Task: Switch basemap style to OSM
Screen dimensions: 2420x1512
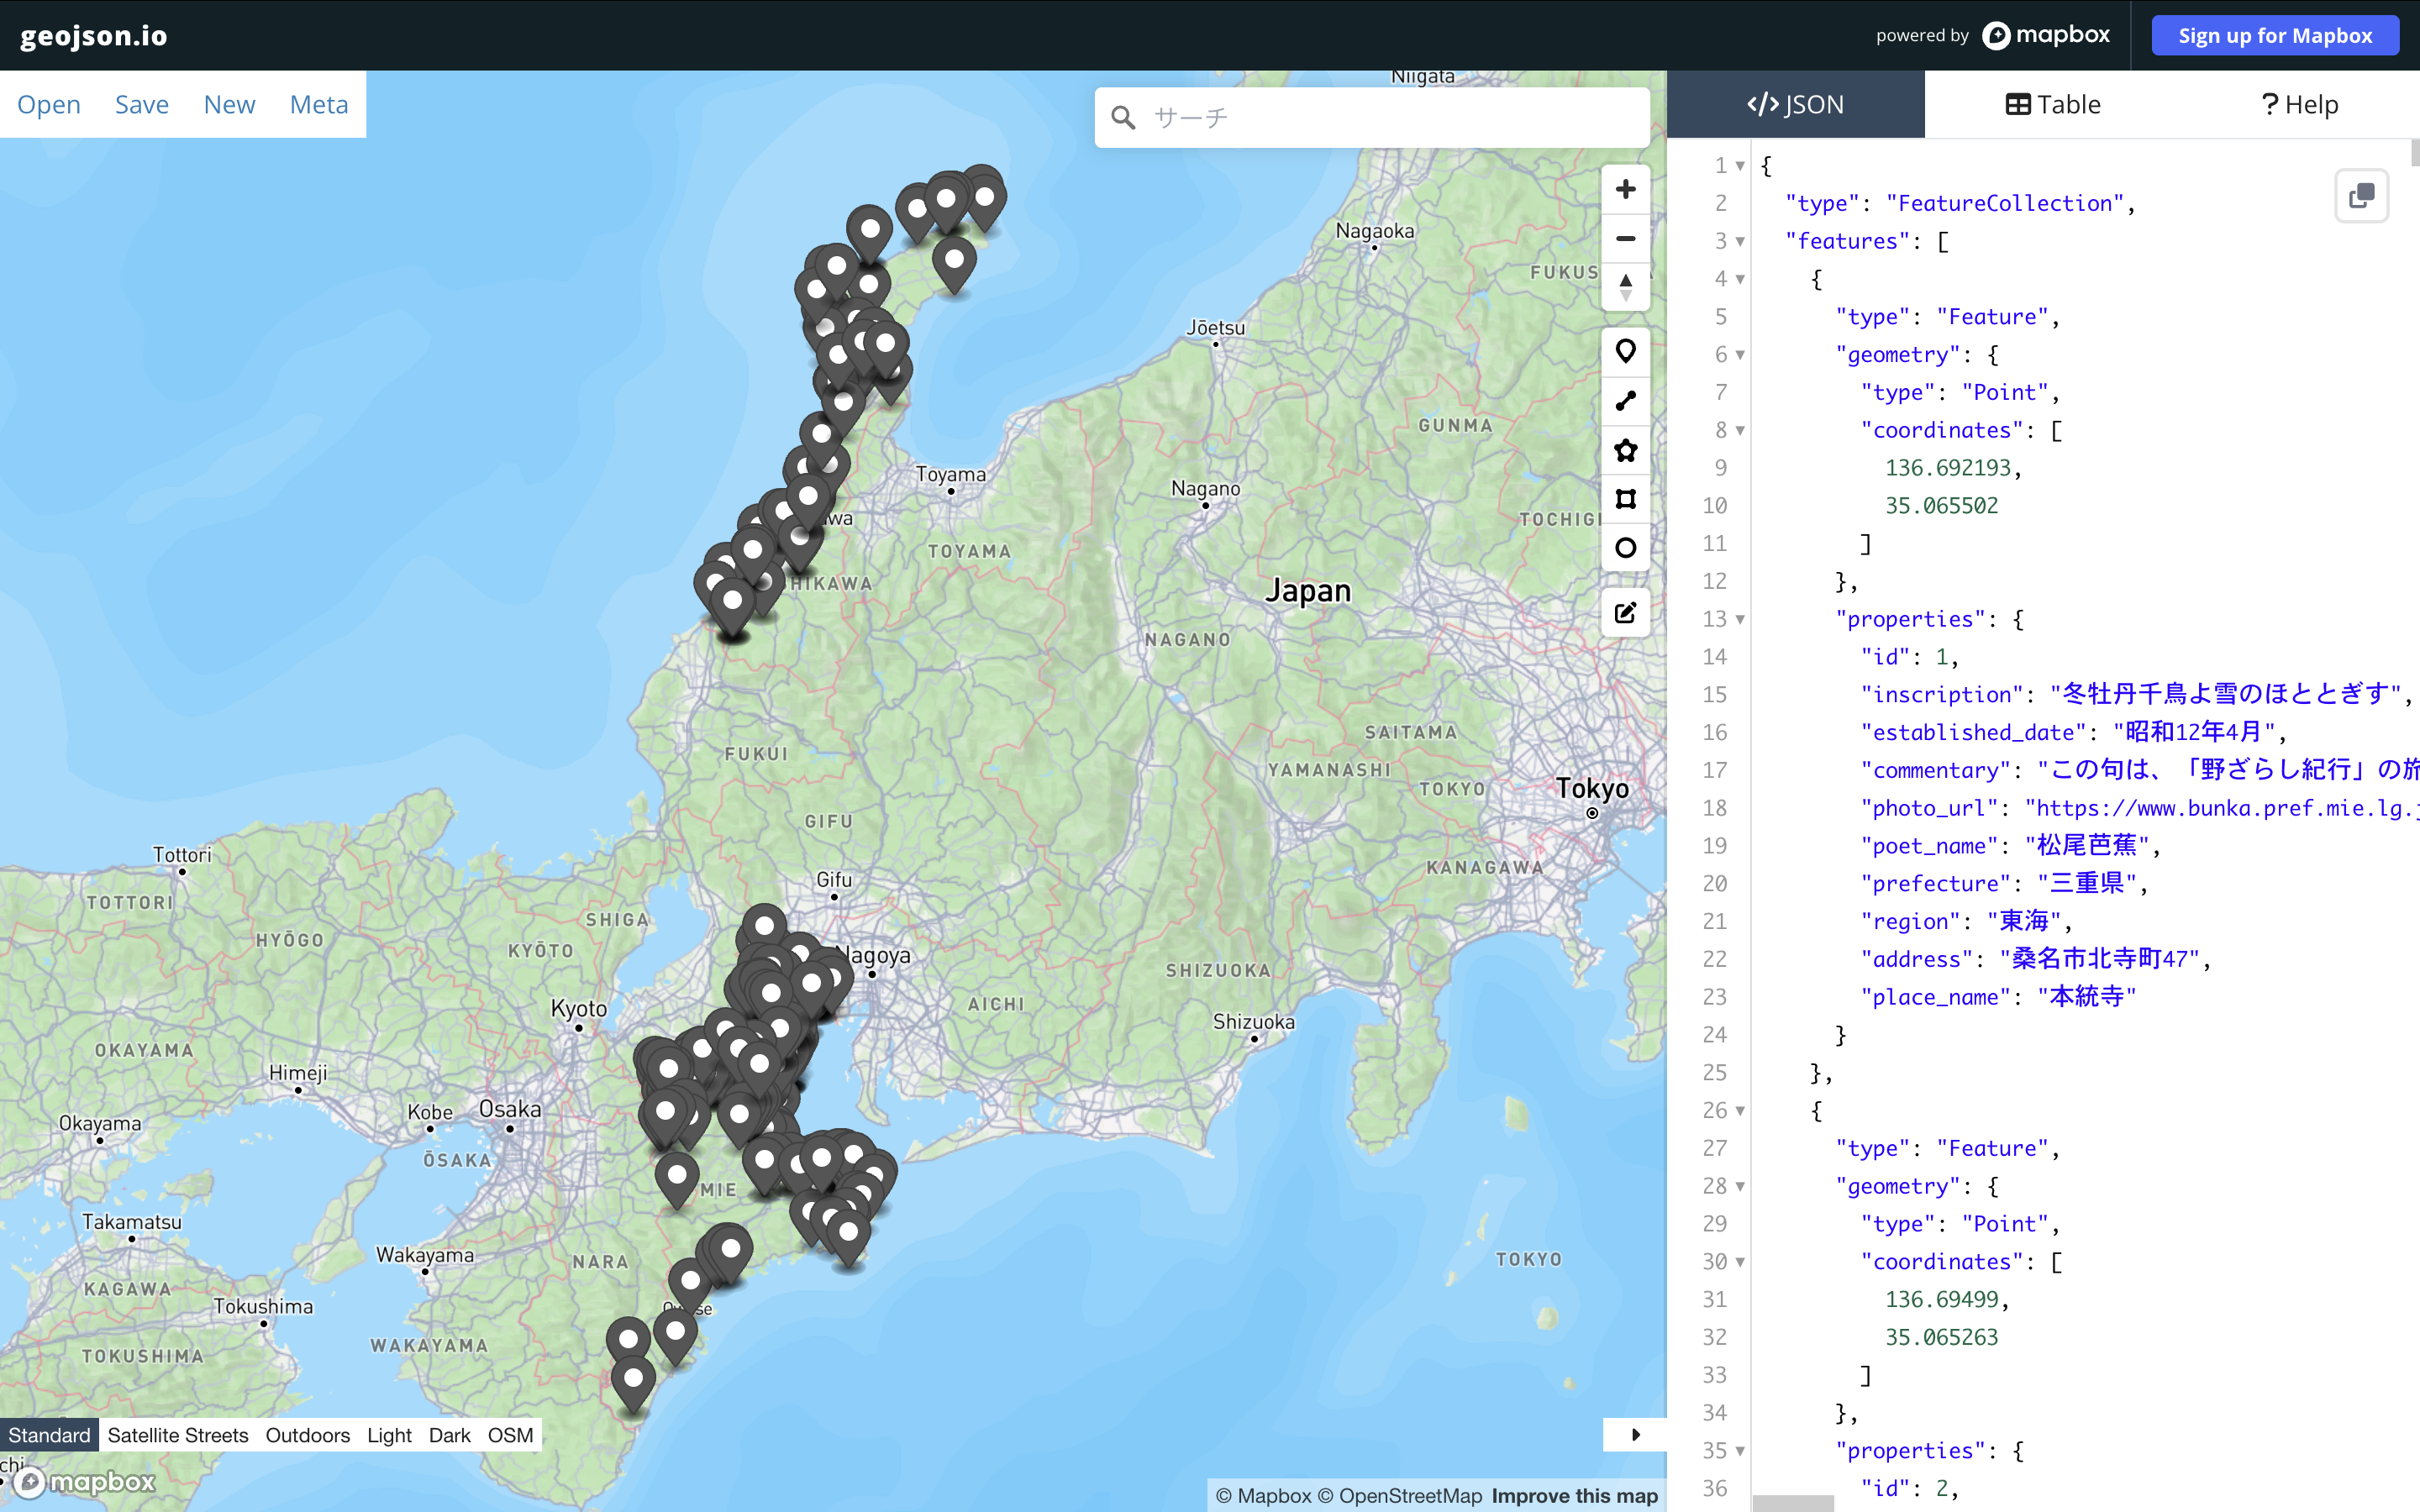Action: [510, 1435]
